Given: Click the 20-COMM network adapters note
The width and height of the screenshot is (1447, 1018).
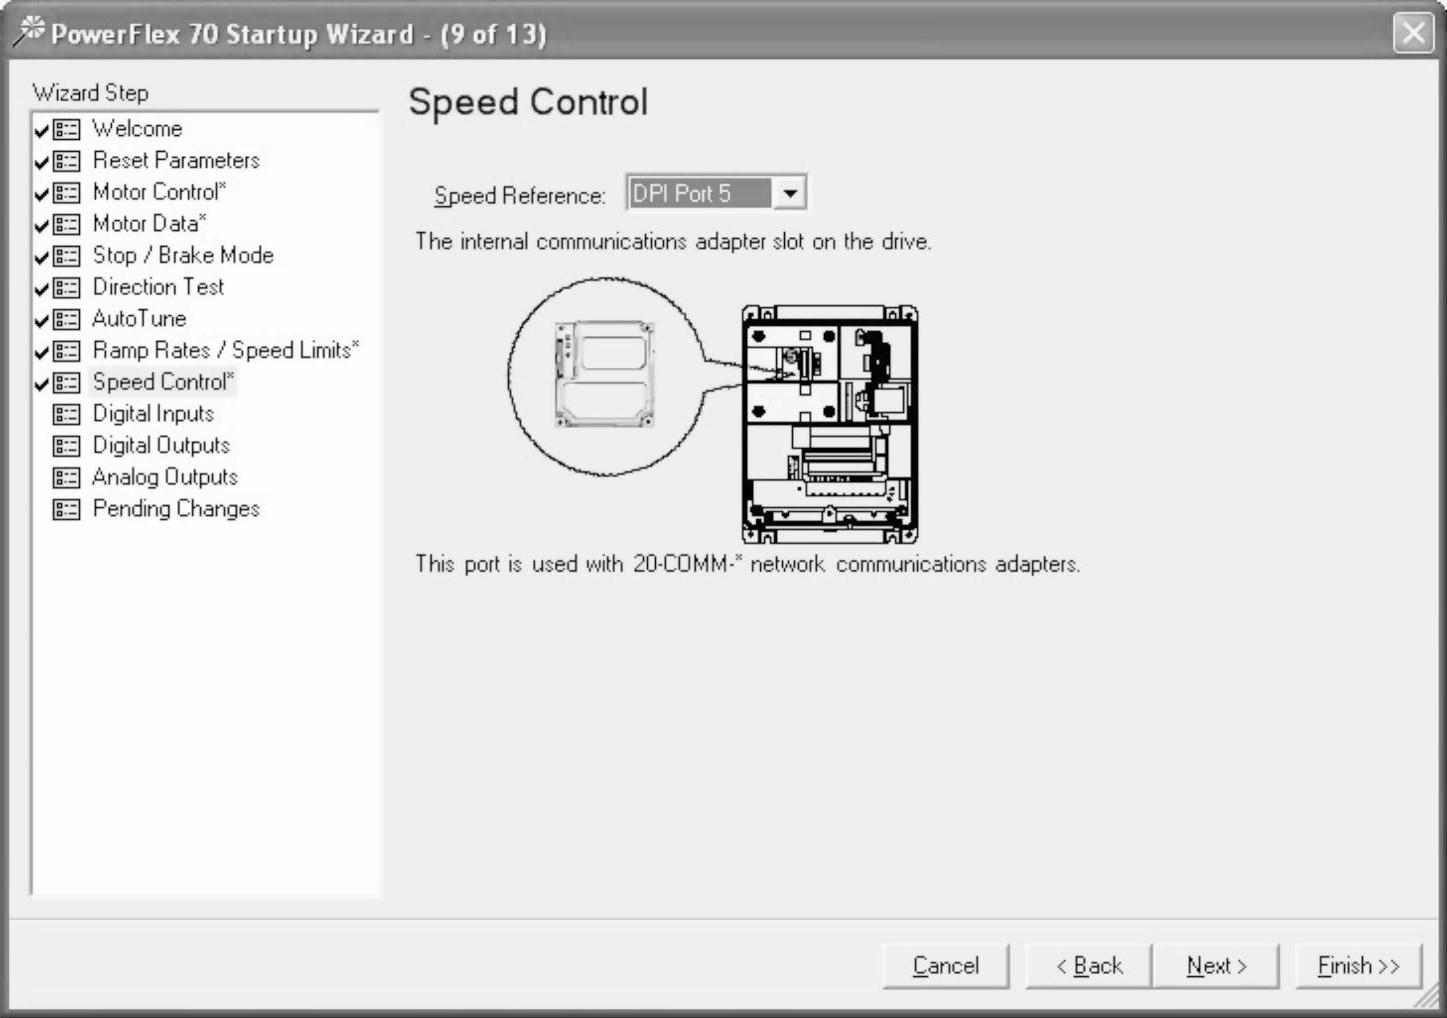Looking at the screenshot, I should click(x=747, y=564).
